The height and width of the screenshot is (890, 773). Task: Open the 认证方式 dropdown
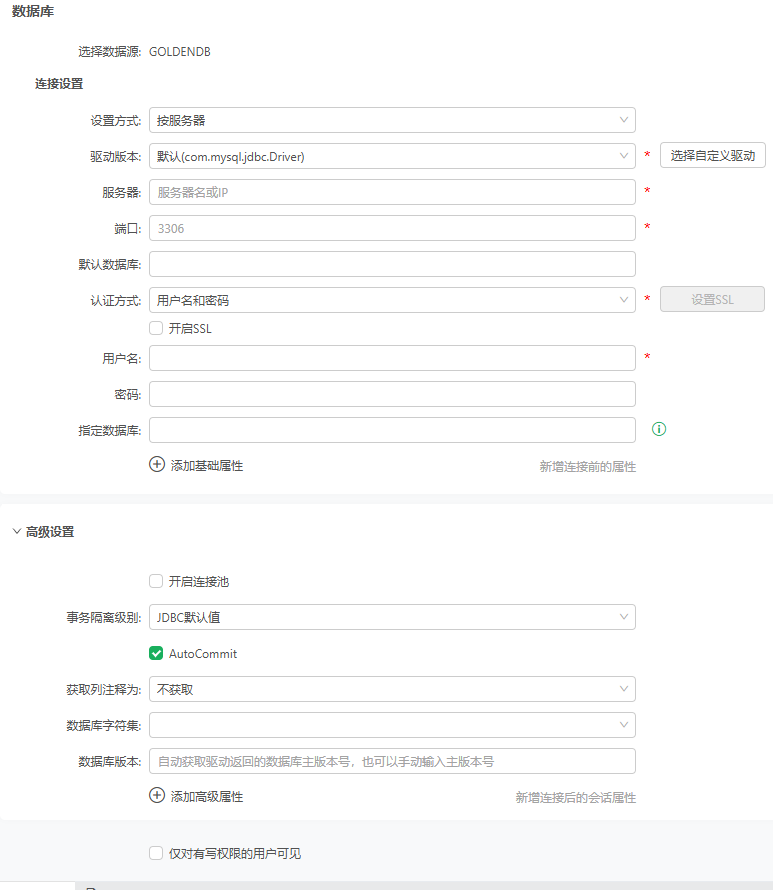coord(392,300)
